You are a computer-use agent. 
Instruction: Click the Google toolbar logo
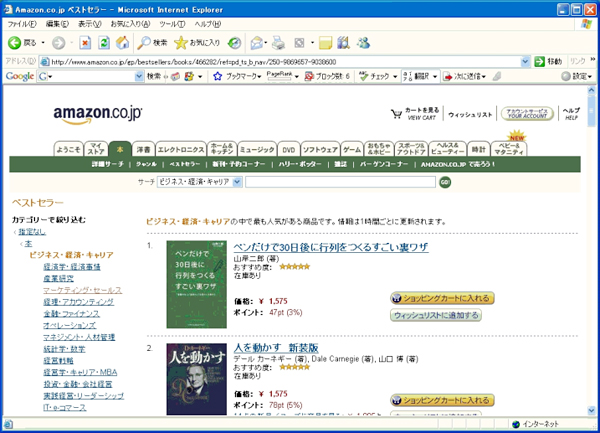[20, 76]
